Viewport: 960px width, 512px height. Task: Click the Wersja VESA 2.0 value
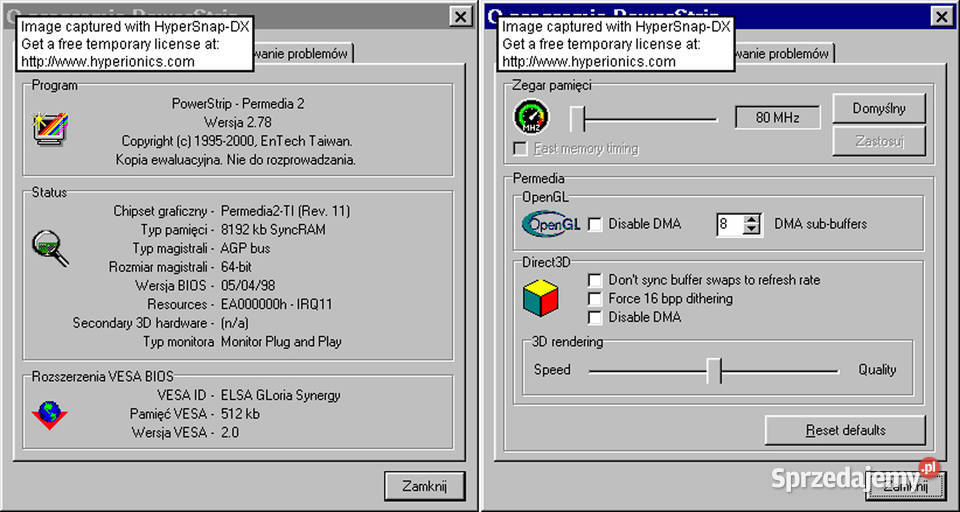pyautogui.click(x=230, y=432)
